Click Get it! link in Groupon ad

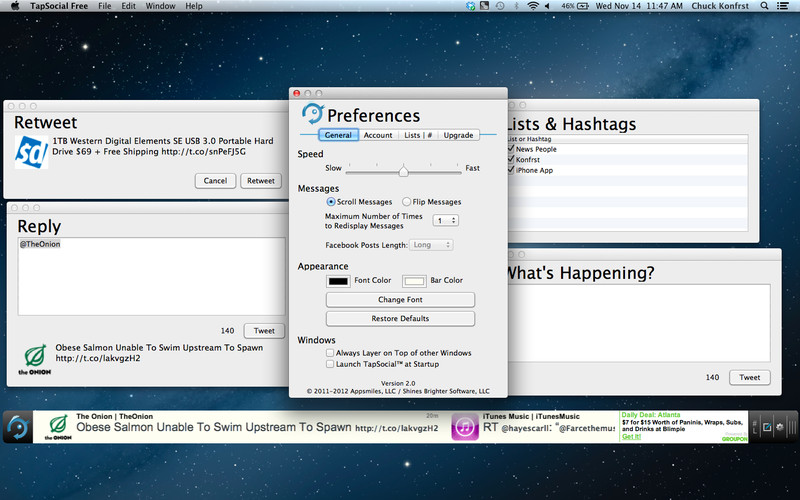(631, 437)
